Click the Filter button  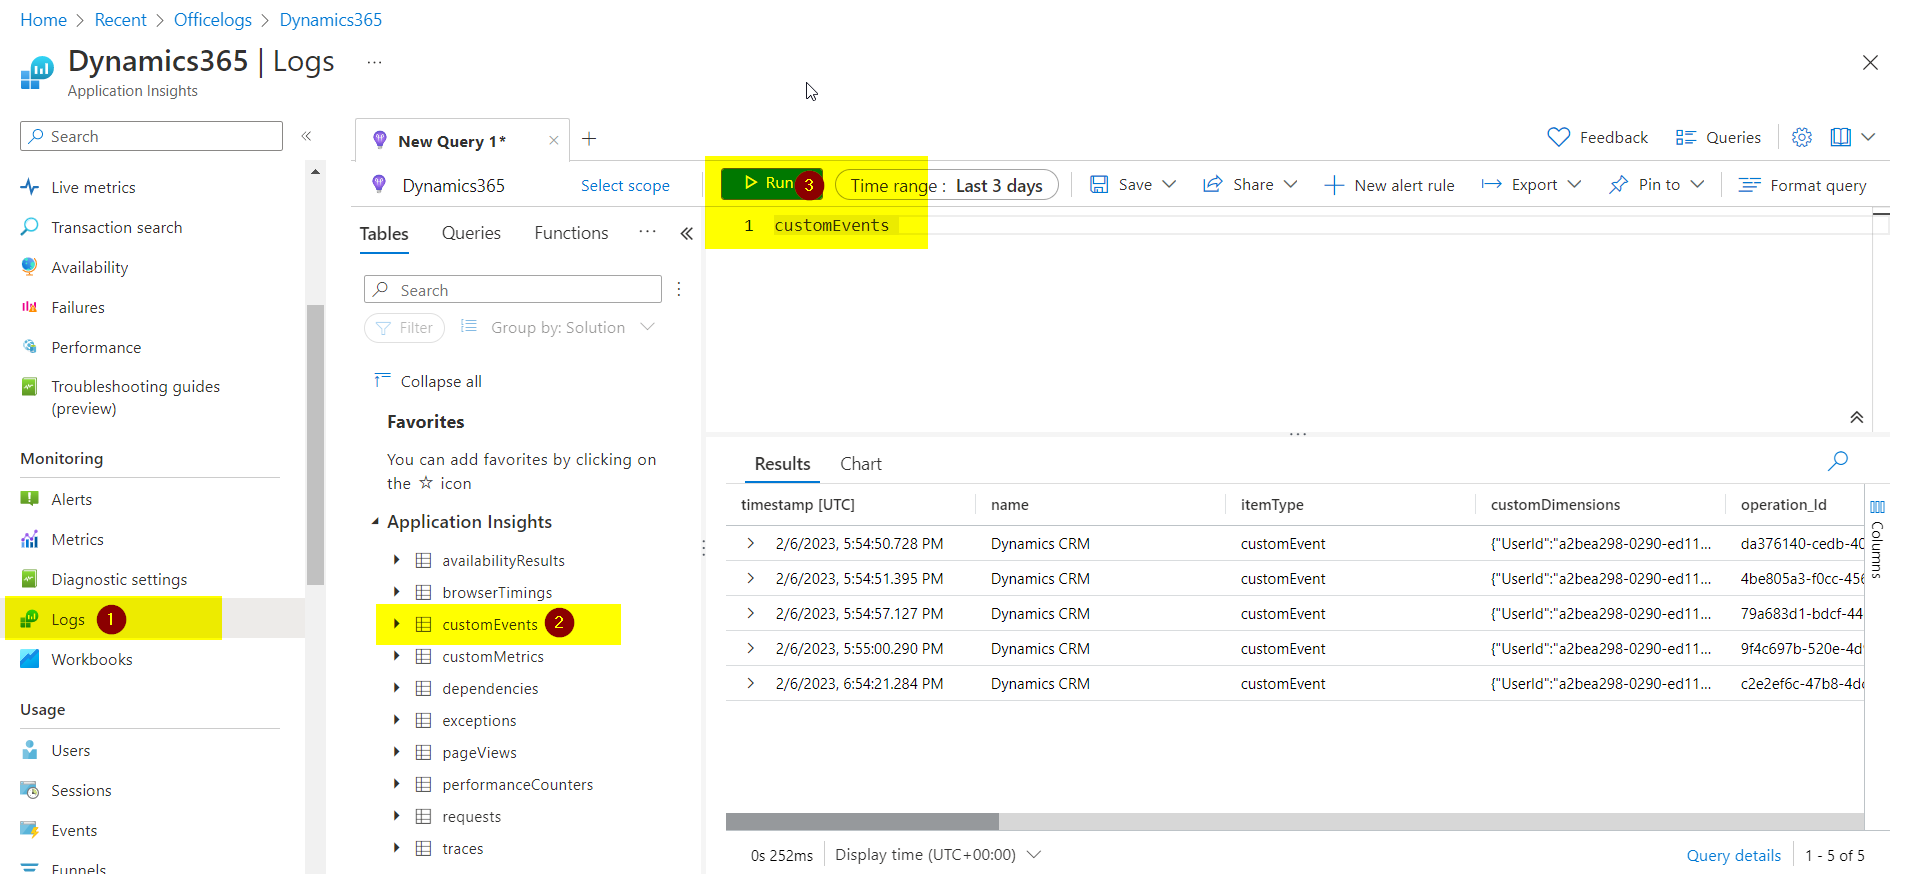405,328
